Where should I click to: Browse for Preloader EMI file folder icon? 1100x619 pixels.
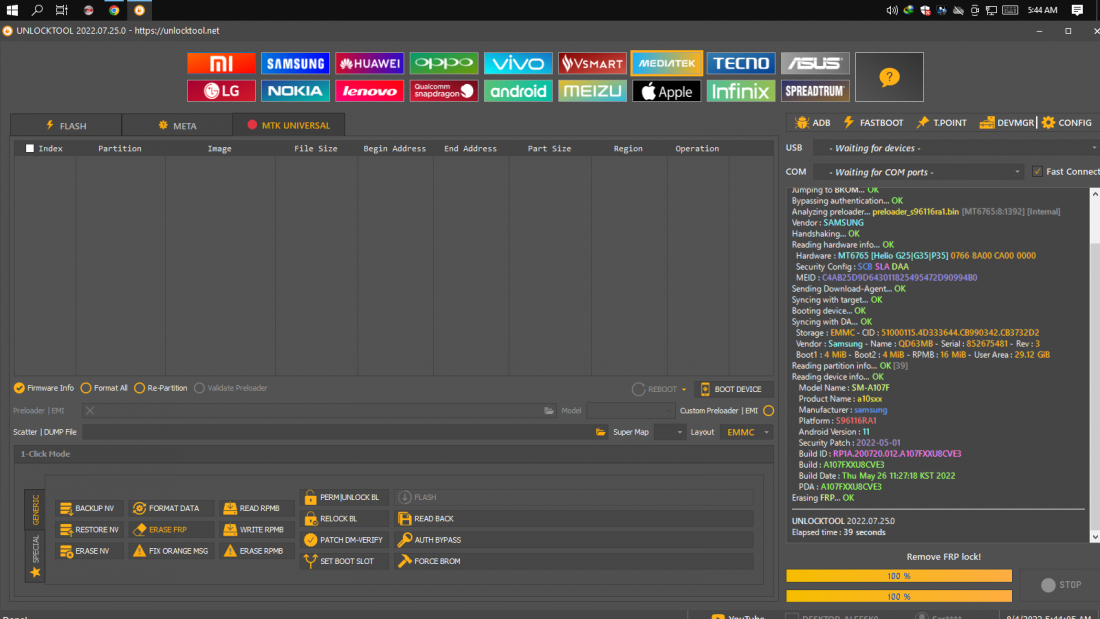[549, 411]
